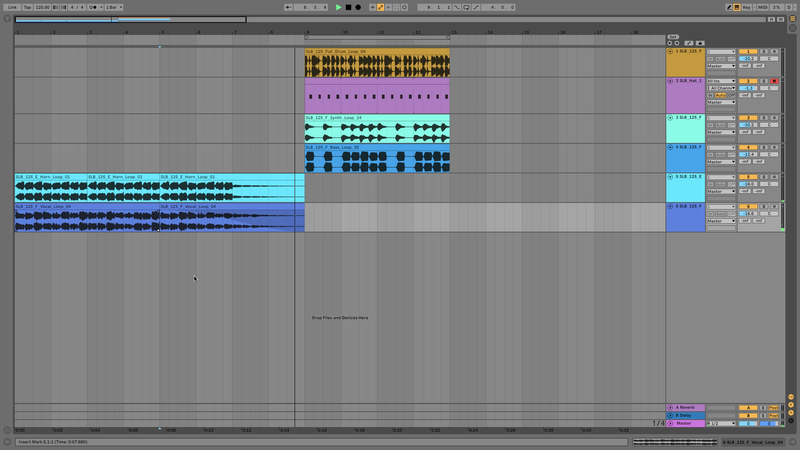800x450 pixels.
Task: Fold track 6 SLB_125_F
Action: (x=670, y=206)
